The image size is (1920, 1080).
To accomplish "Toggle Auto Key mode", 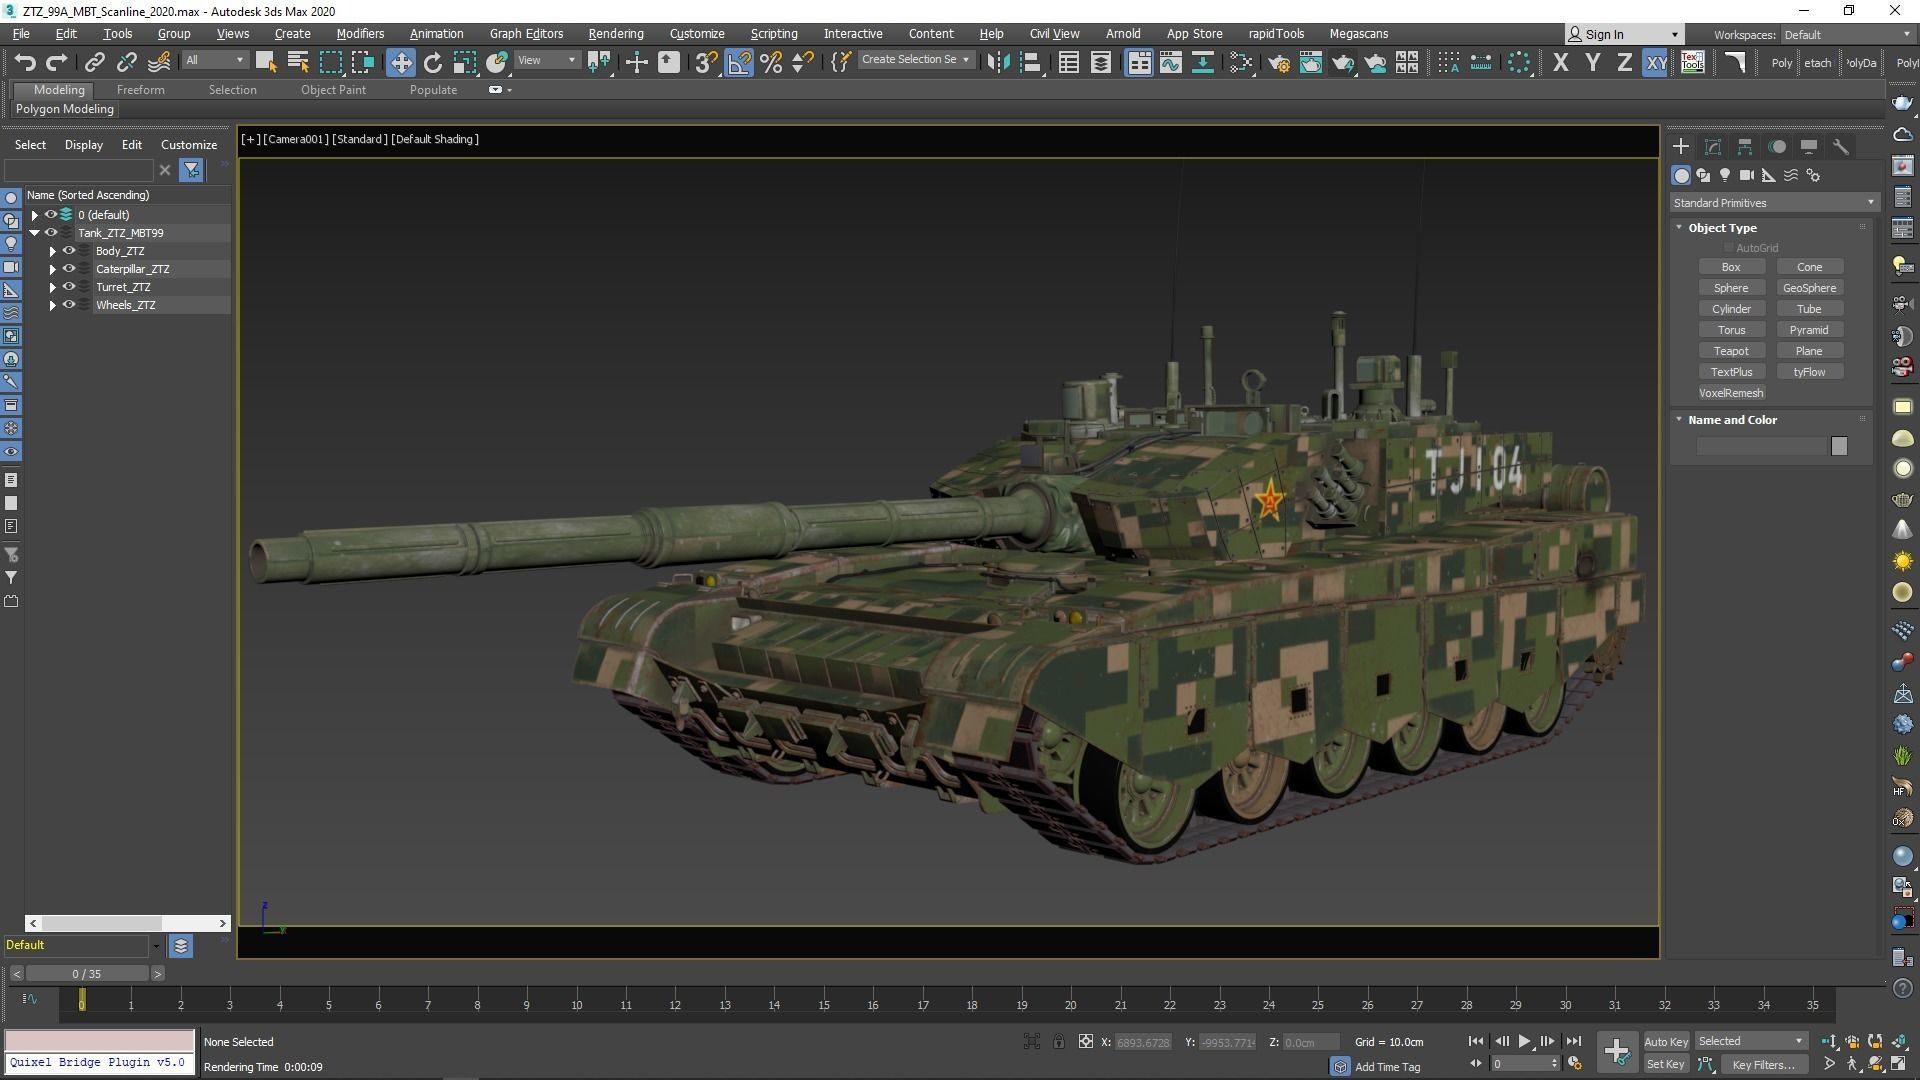I will pyautogui.click(x=1665, y=1041).
